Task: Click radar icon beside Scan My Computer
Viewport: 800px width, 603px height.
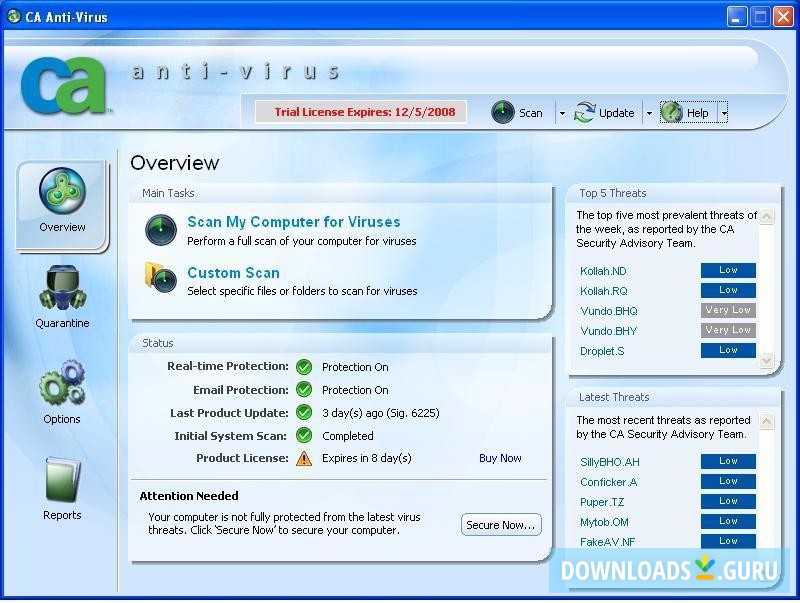Action: click(161, 230)
